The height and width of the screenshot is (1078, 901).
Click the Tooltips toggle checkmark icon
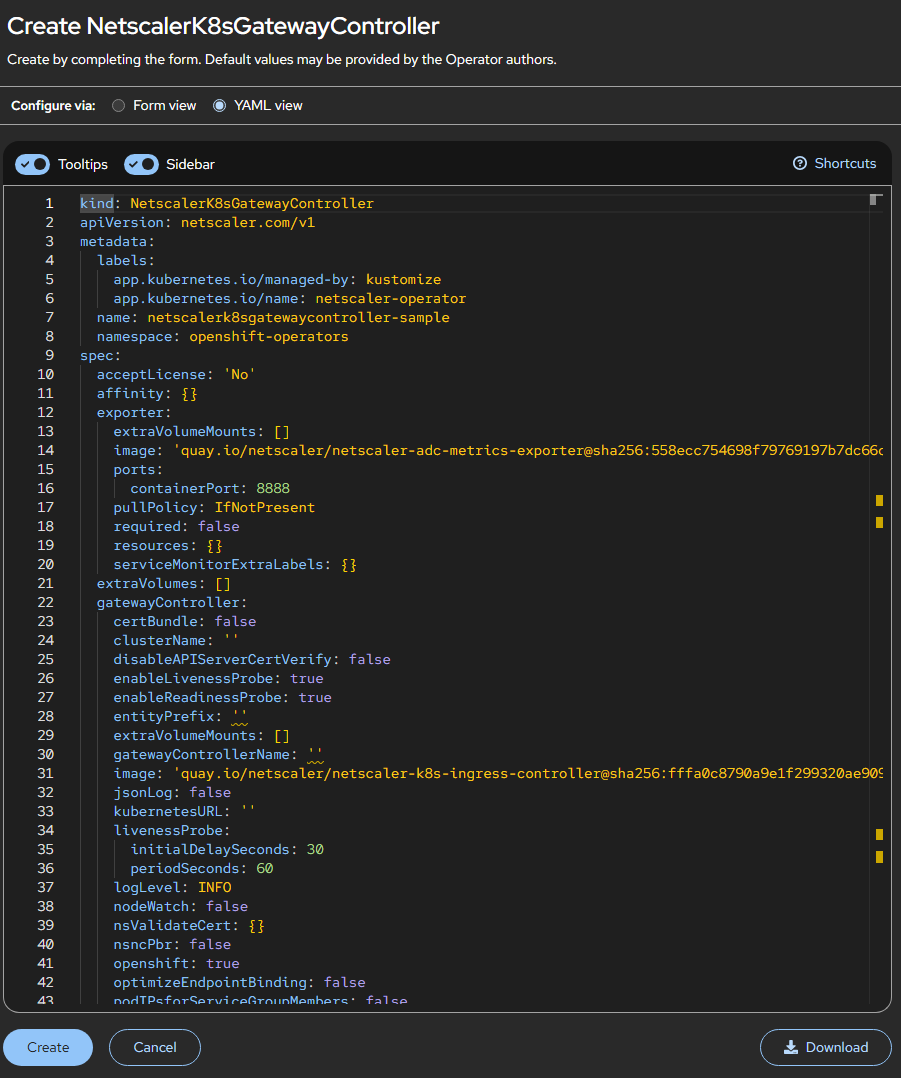point(27,163)
